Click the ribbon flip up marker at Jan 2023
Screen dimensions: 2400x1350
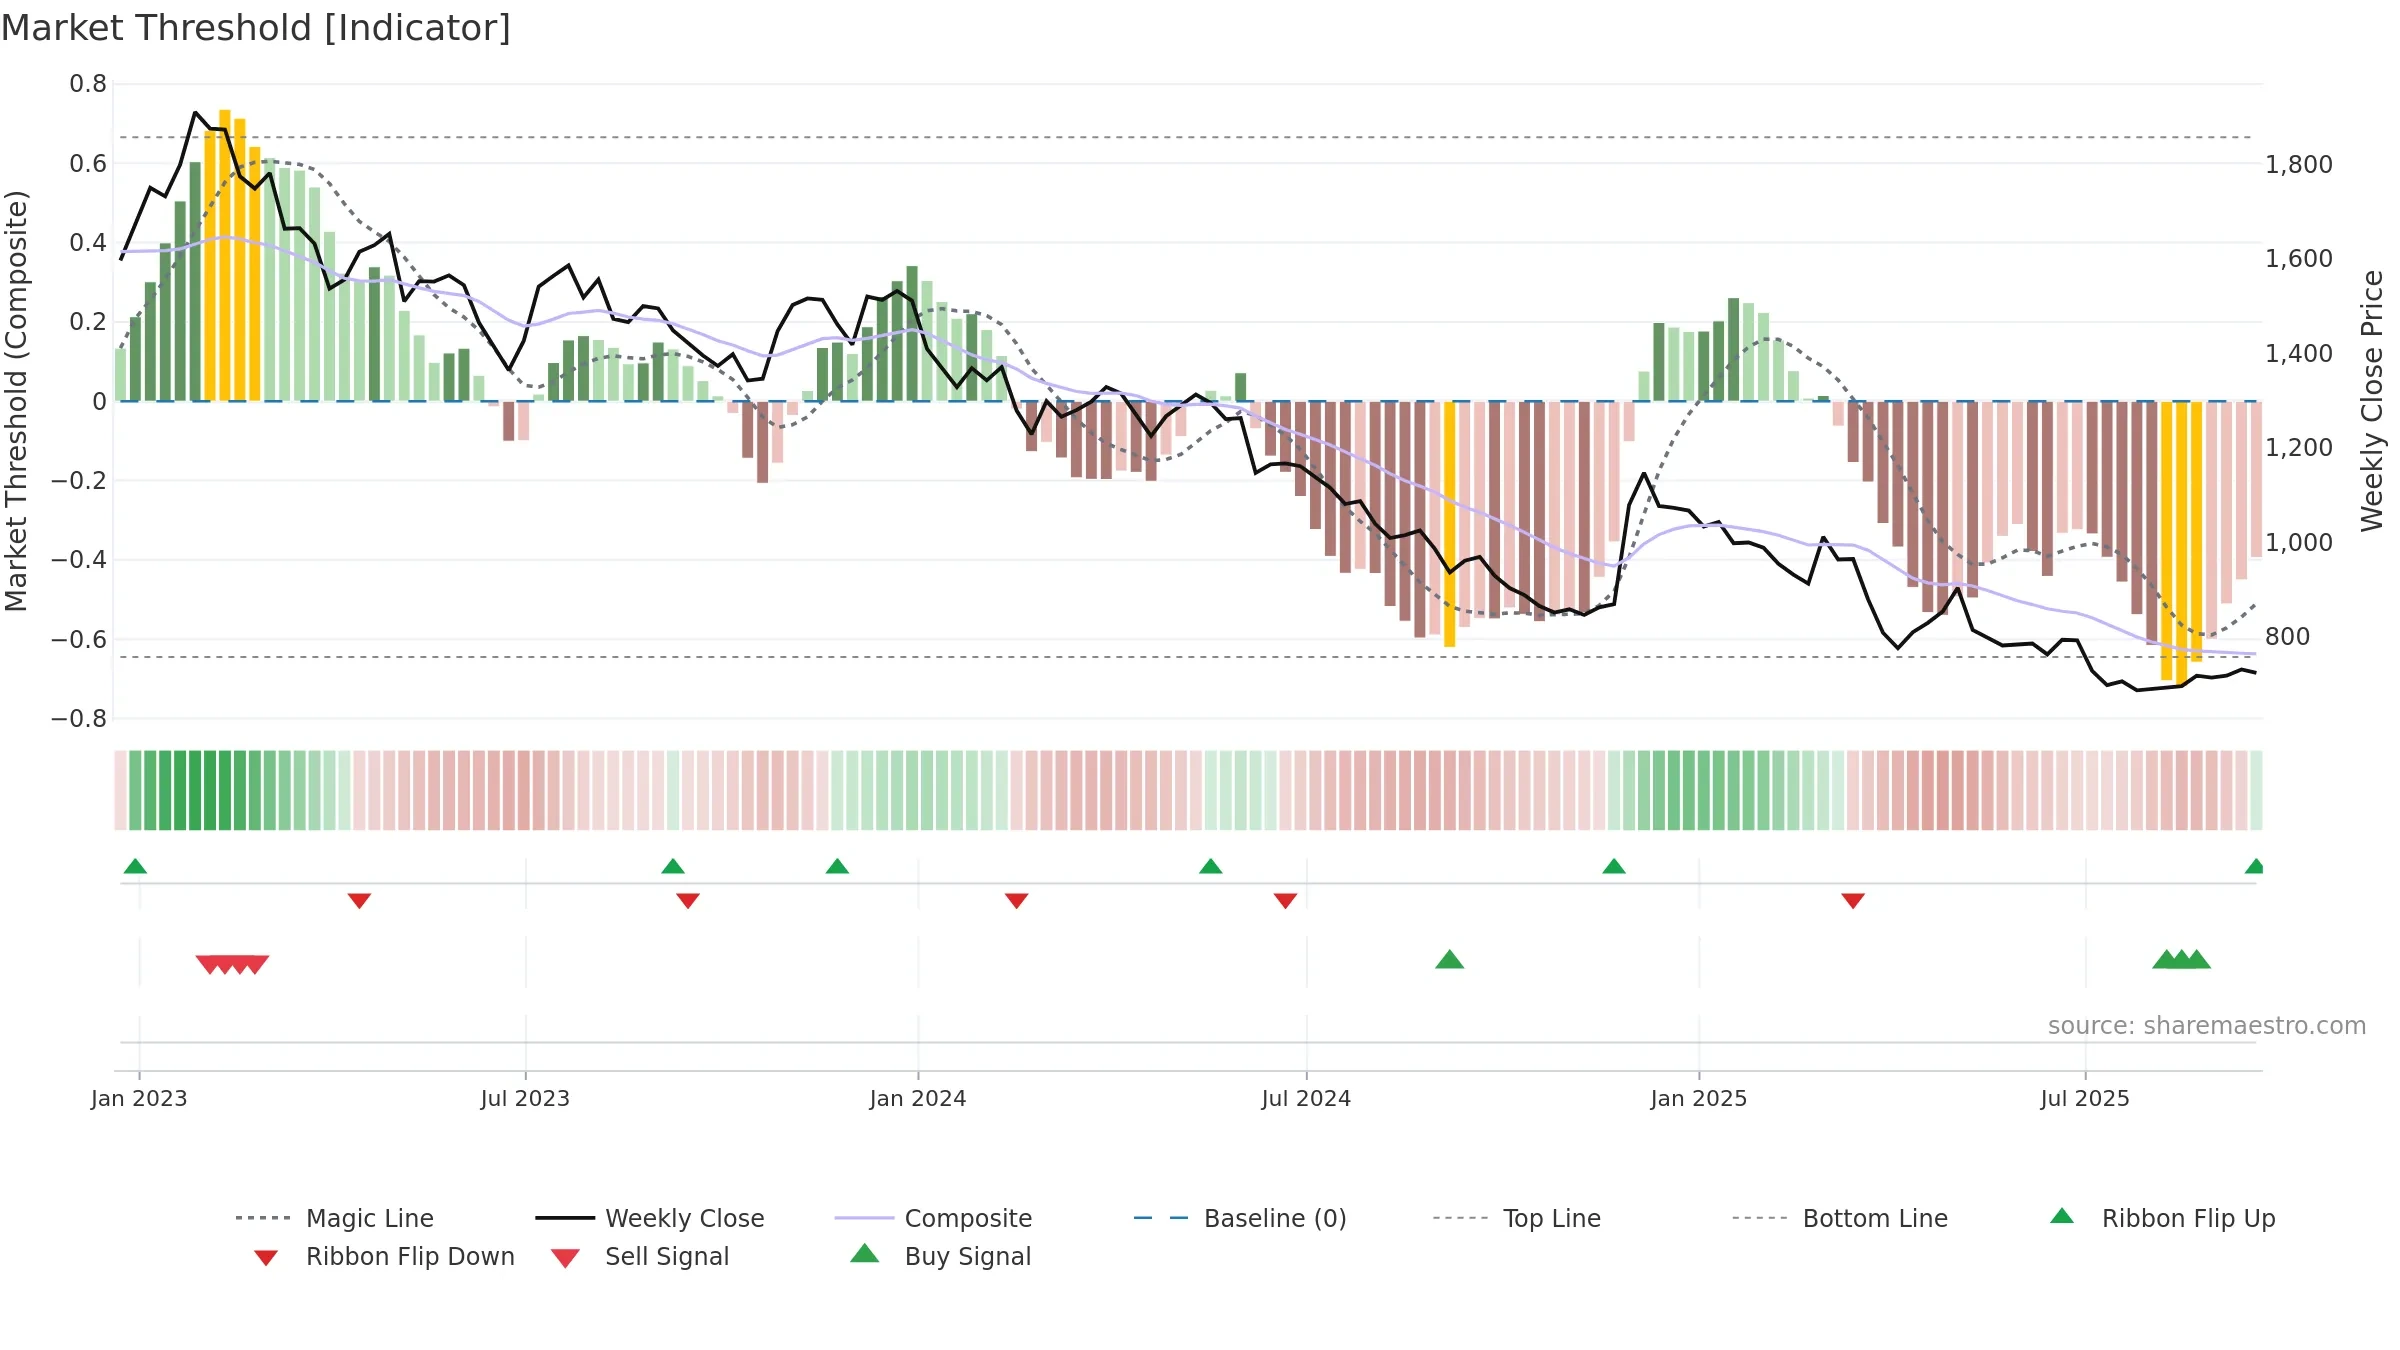pyautogui.click(x=135, y=866)
